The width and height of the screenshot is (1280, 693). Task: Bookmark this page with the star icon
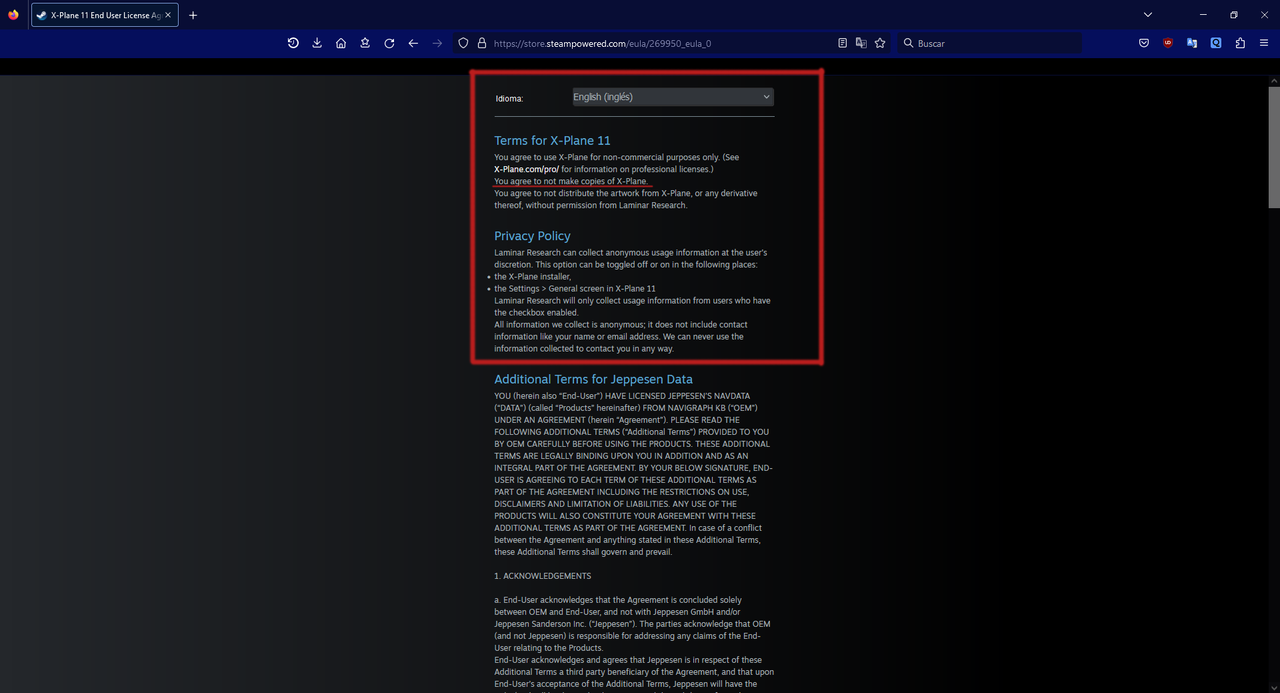tap(880, 43)
